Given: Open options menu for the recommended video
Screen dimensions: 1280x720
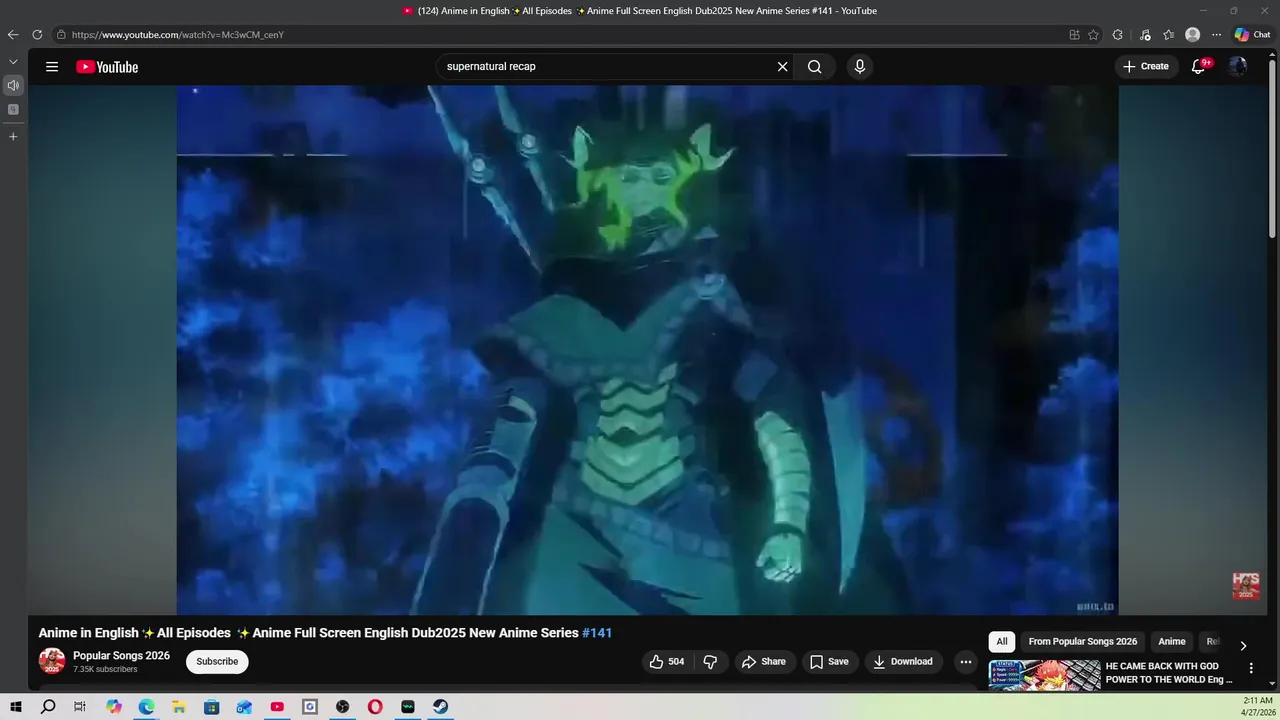Looking at the screenshot, I should tap(1251, 668).
